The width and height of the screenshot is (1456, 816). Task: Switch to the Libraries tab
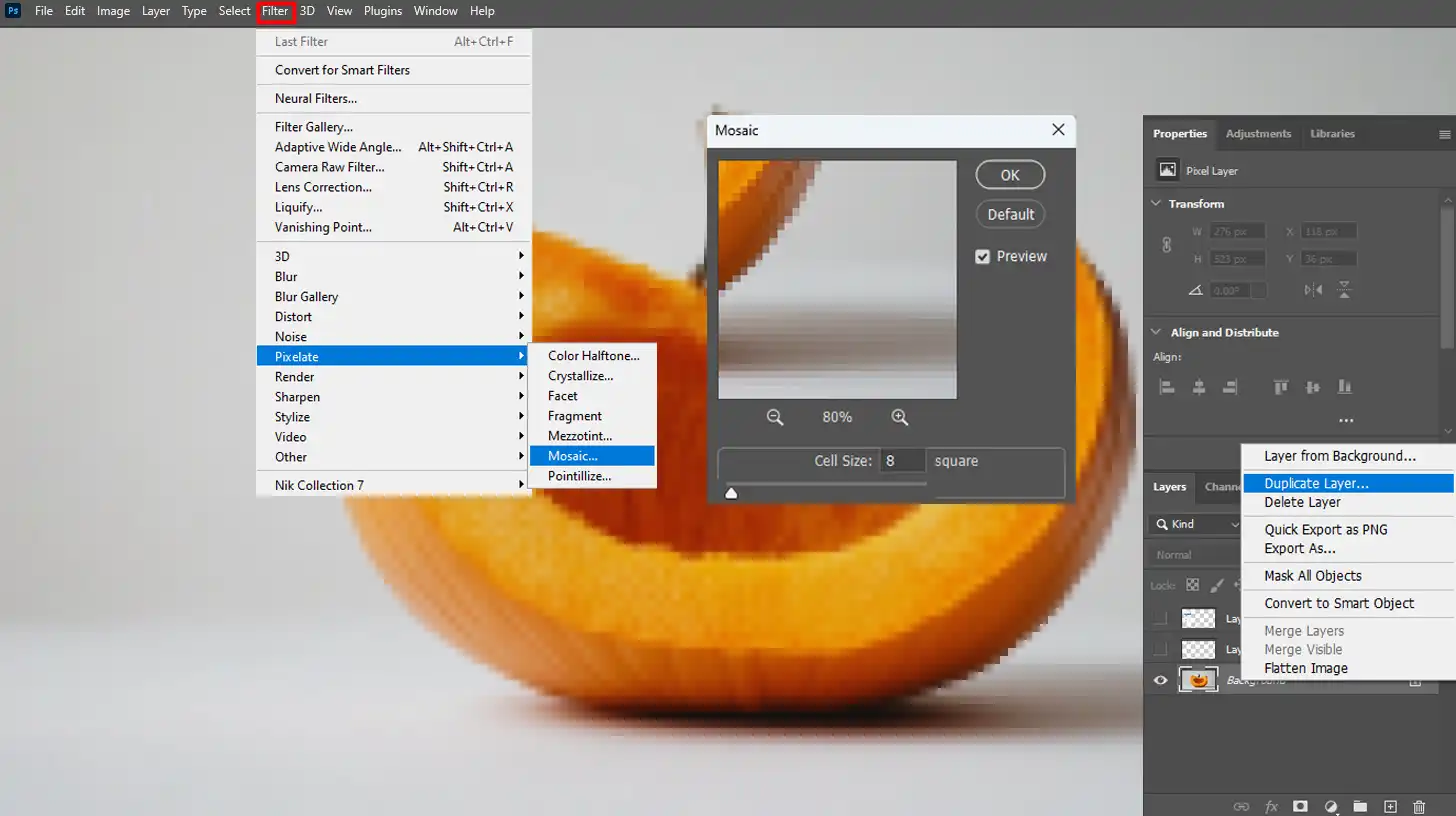[1332, 134]
